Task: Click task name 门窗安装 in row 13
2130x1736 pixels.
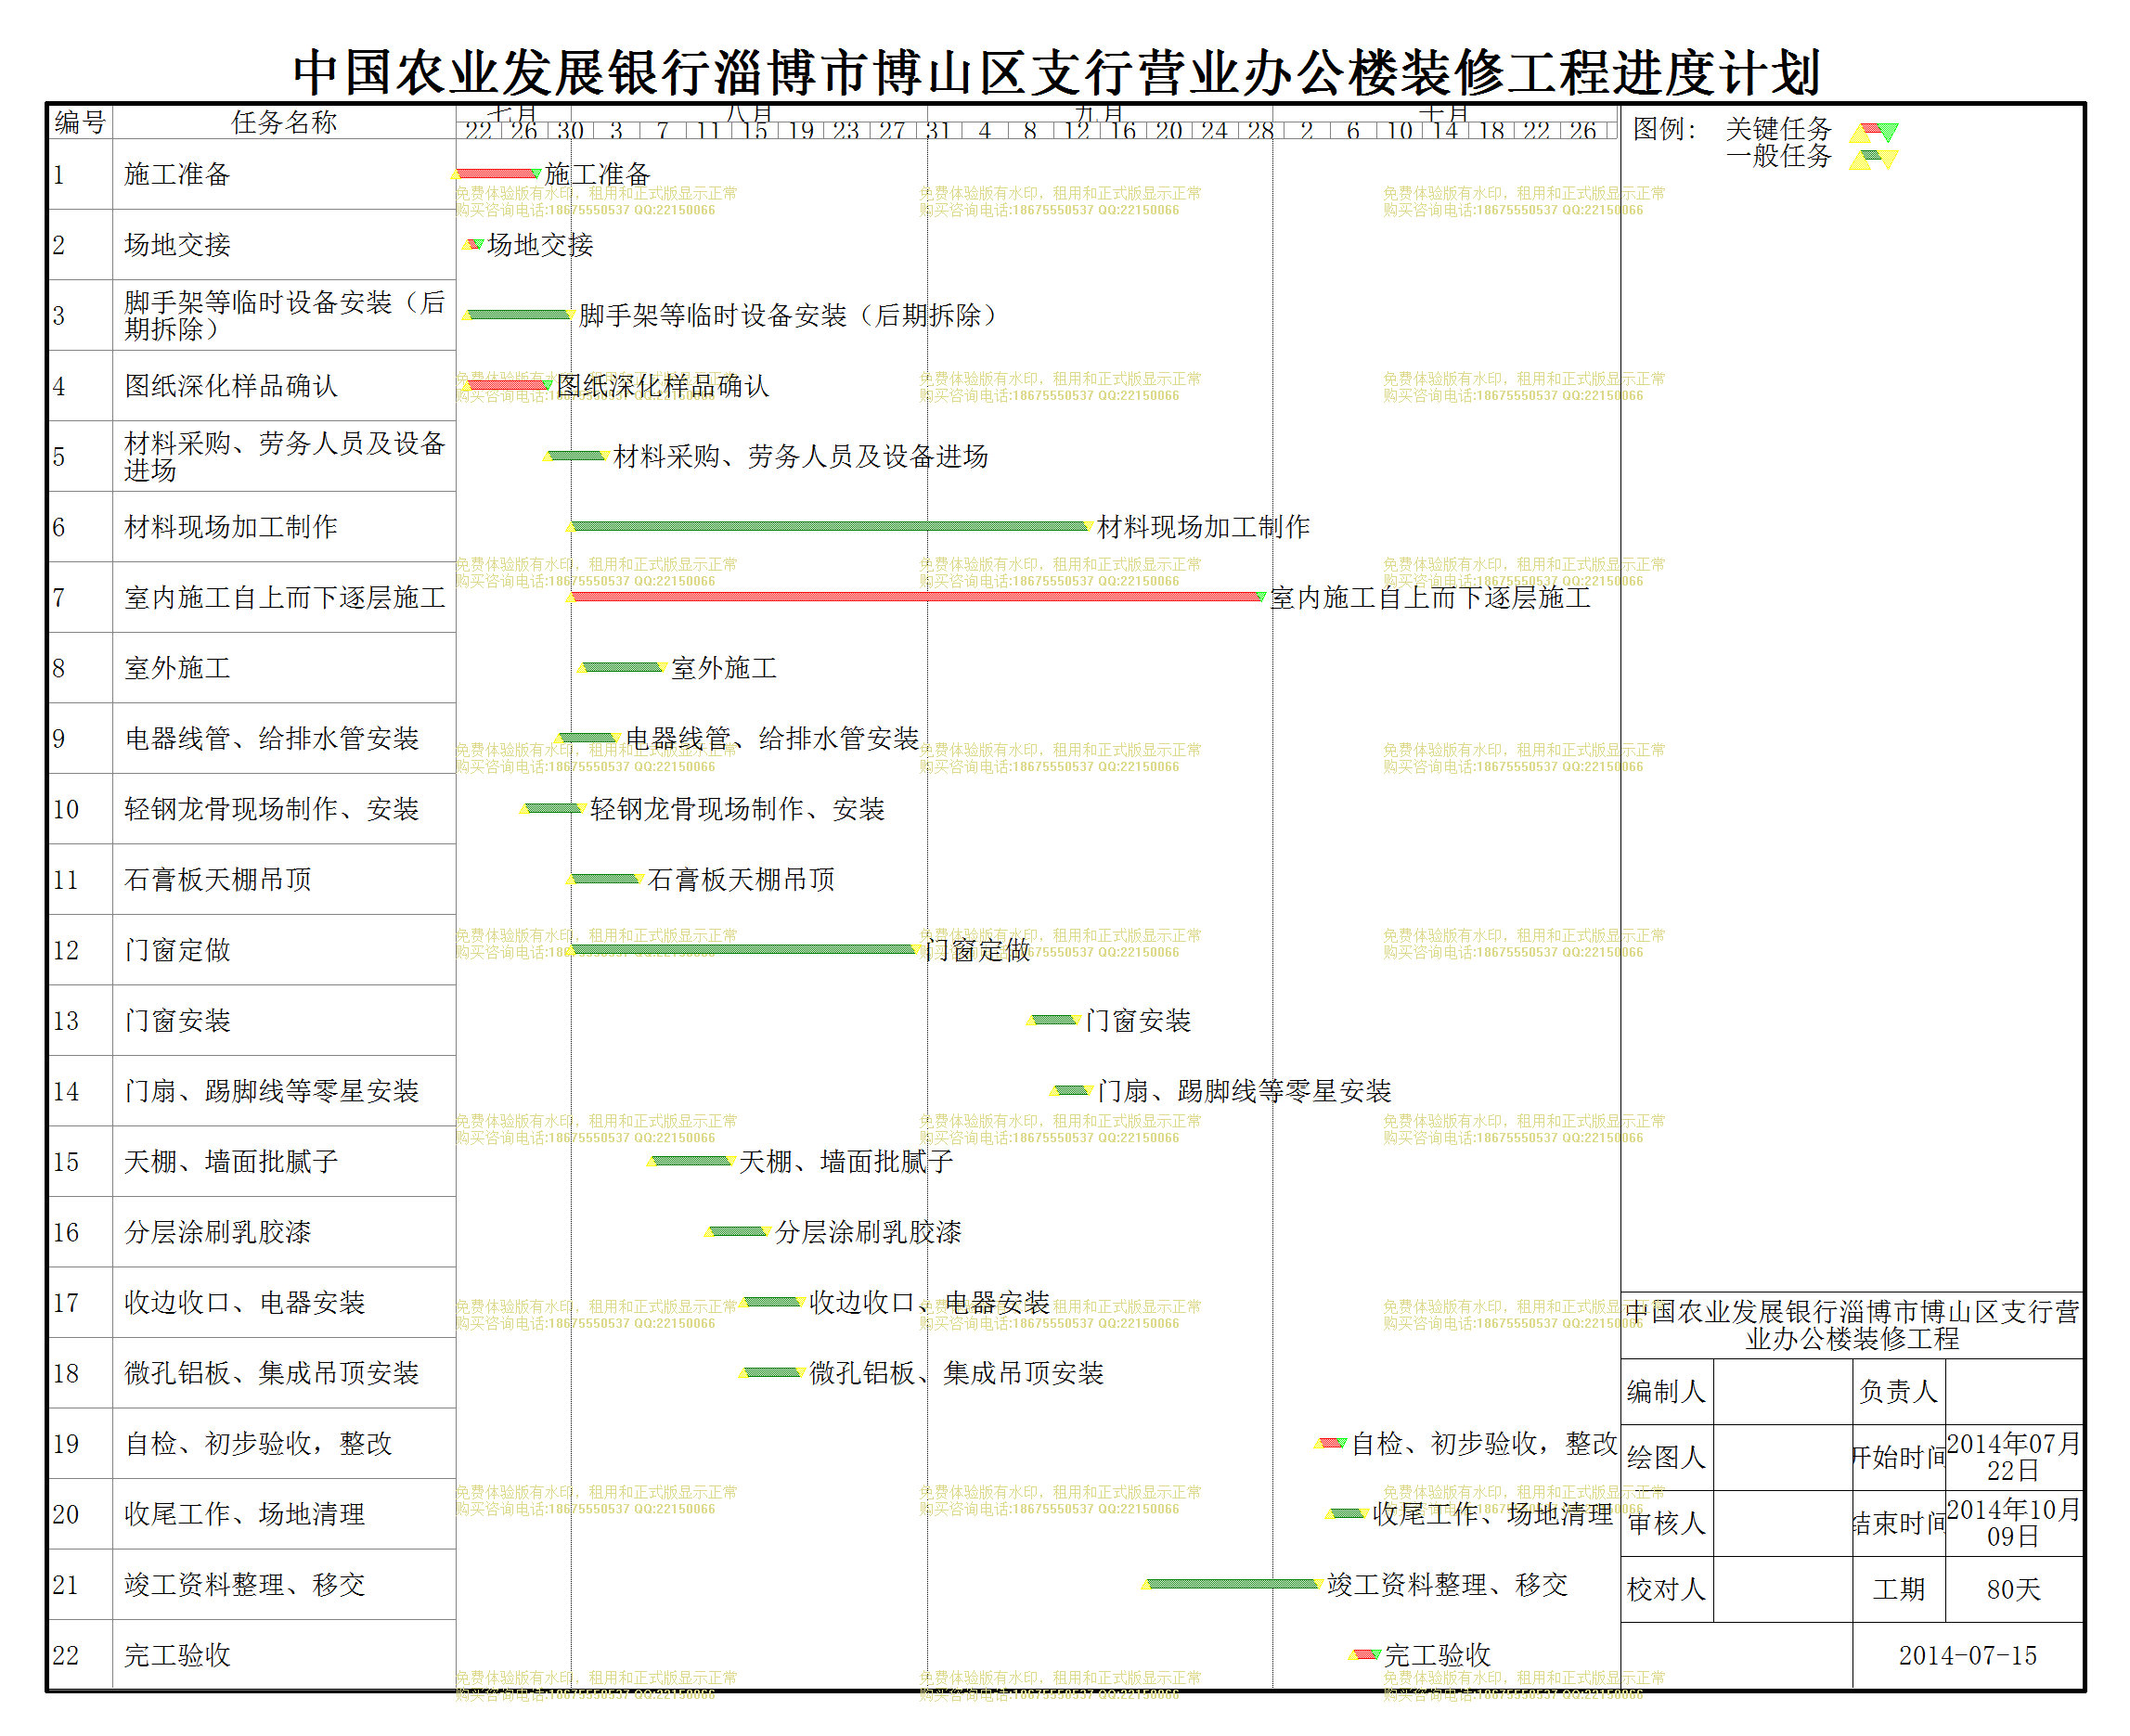Action: 177,1020
